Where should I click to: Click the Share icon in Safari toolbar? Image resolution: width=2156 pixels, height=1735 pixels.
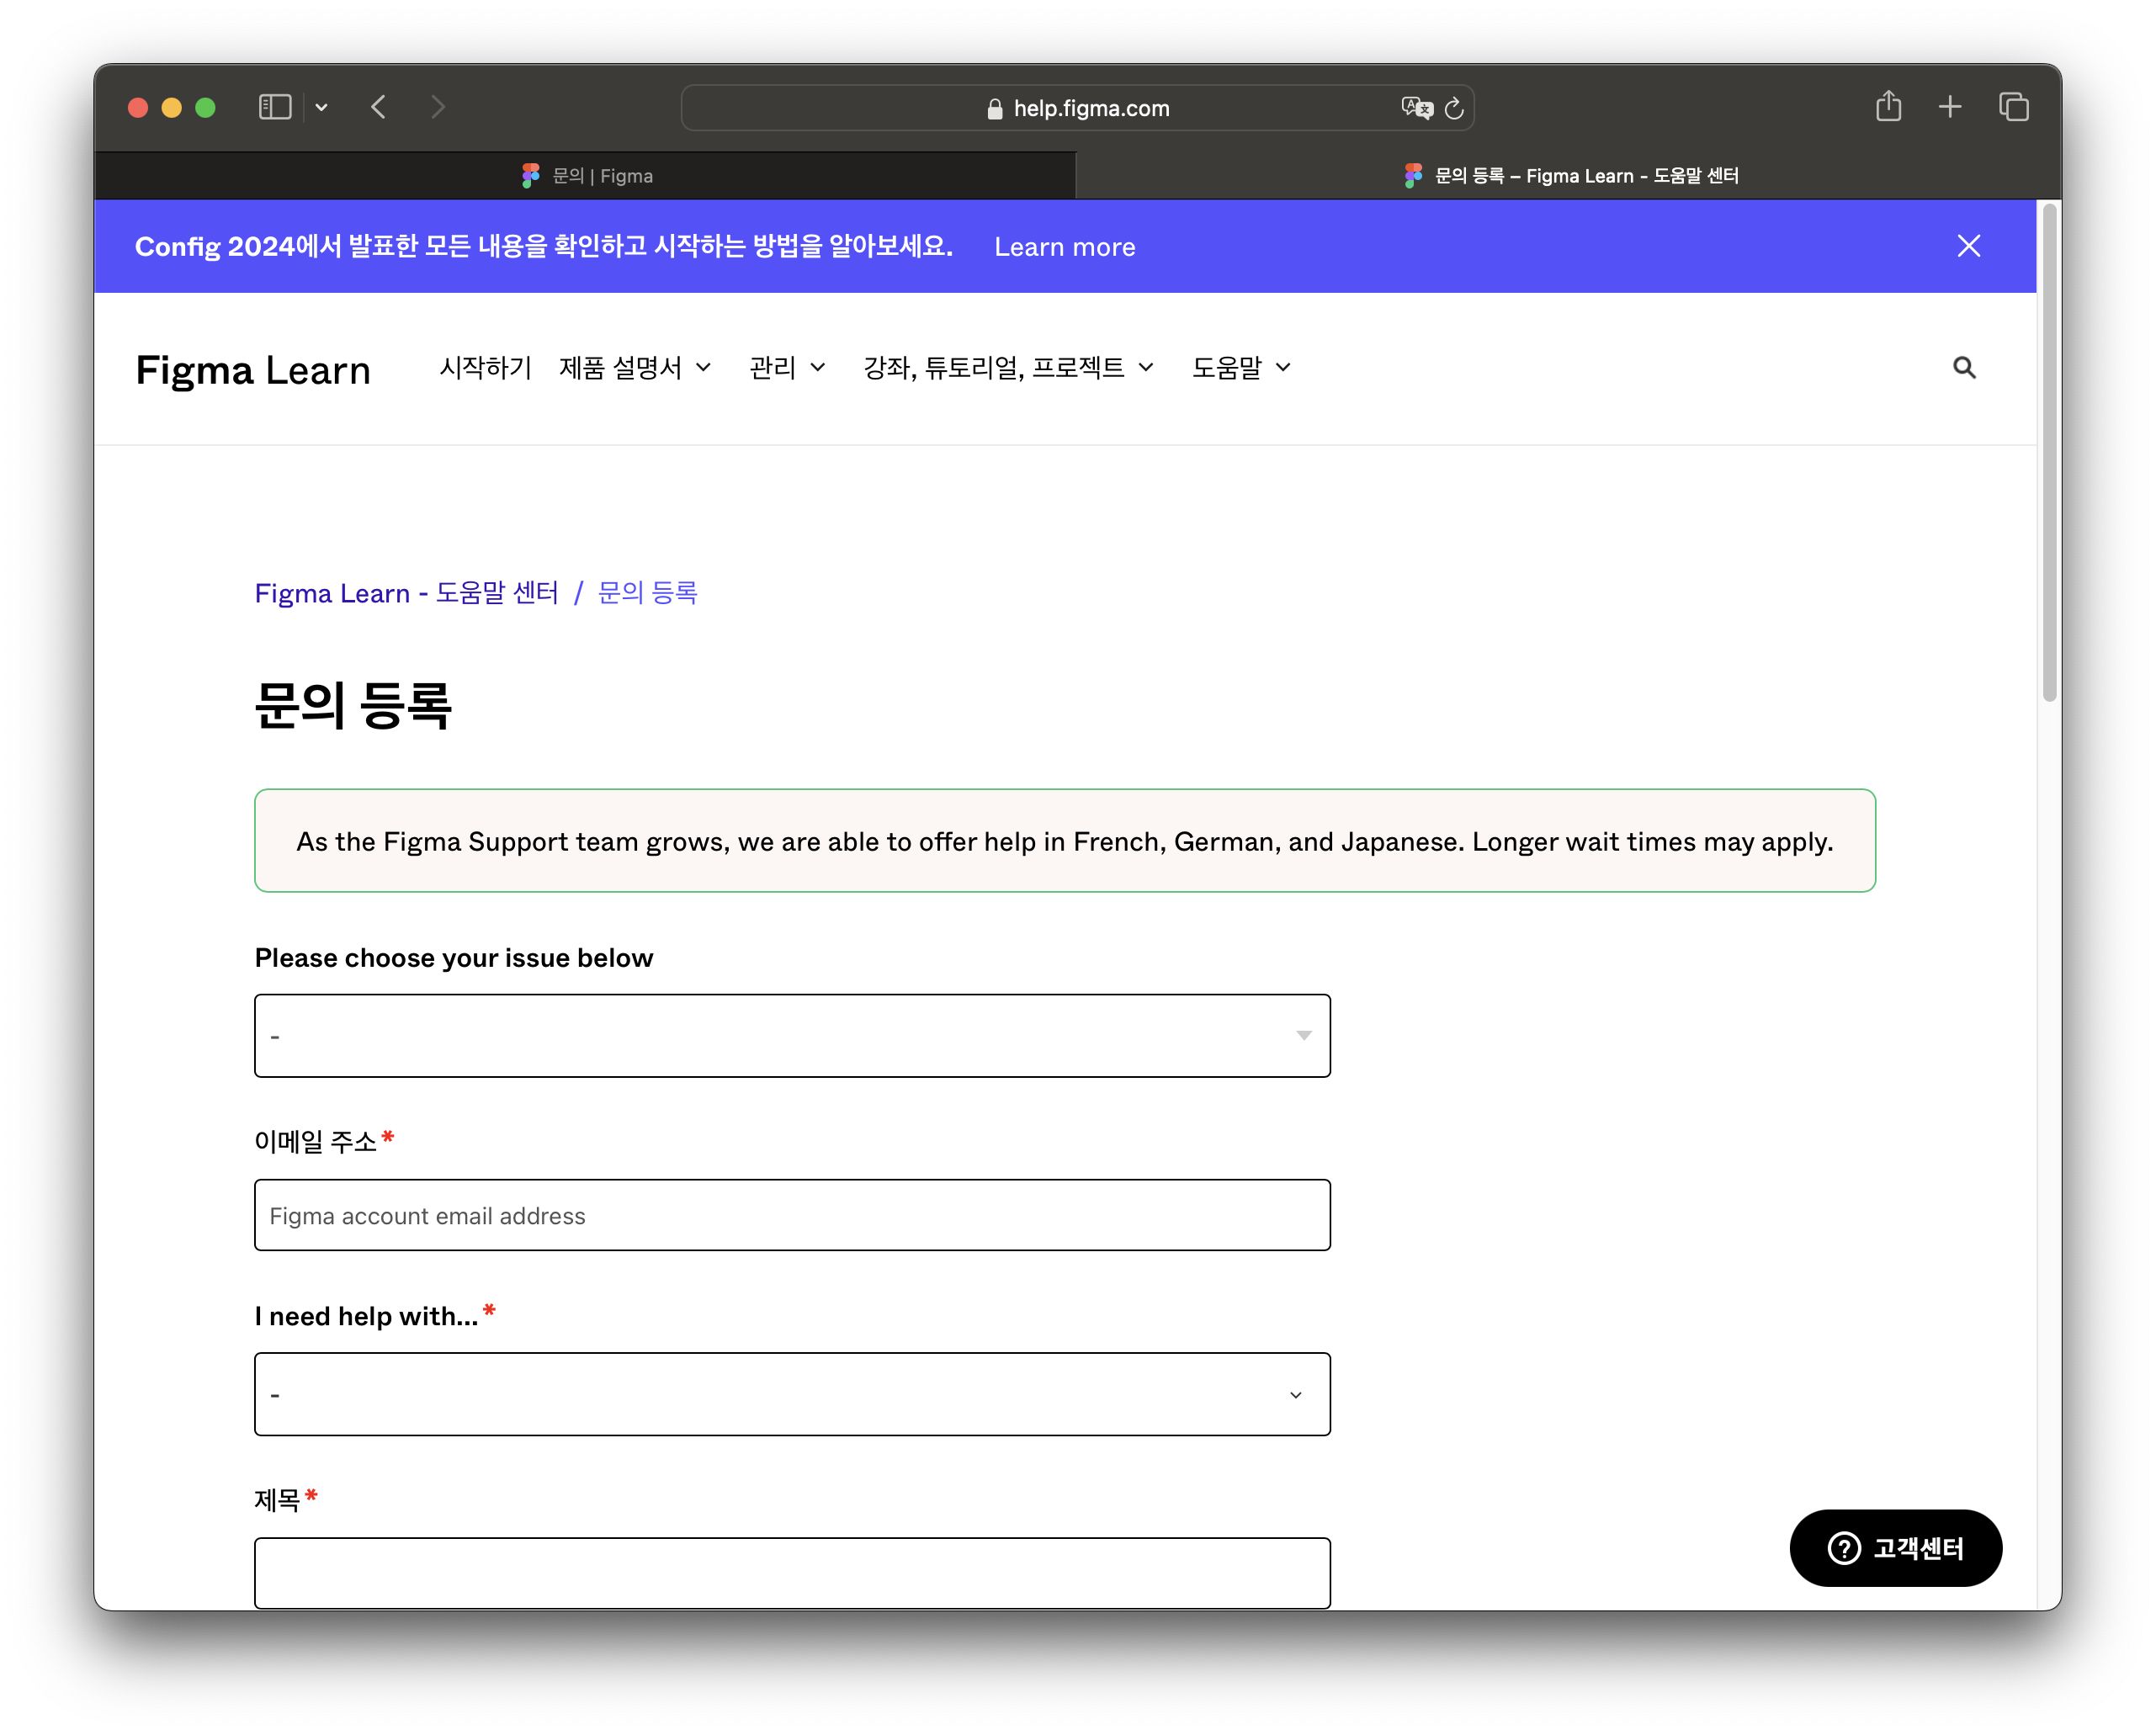click(x=1888, y=106)
